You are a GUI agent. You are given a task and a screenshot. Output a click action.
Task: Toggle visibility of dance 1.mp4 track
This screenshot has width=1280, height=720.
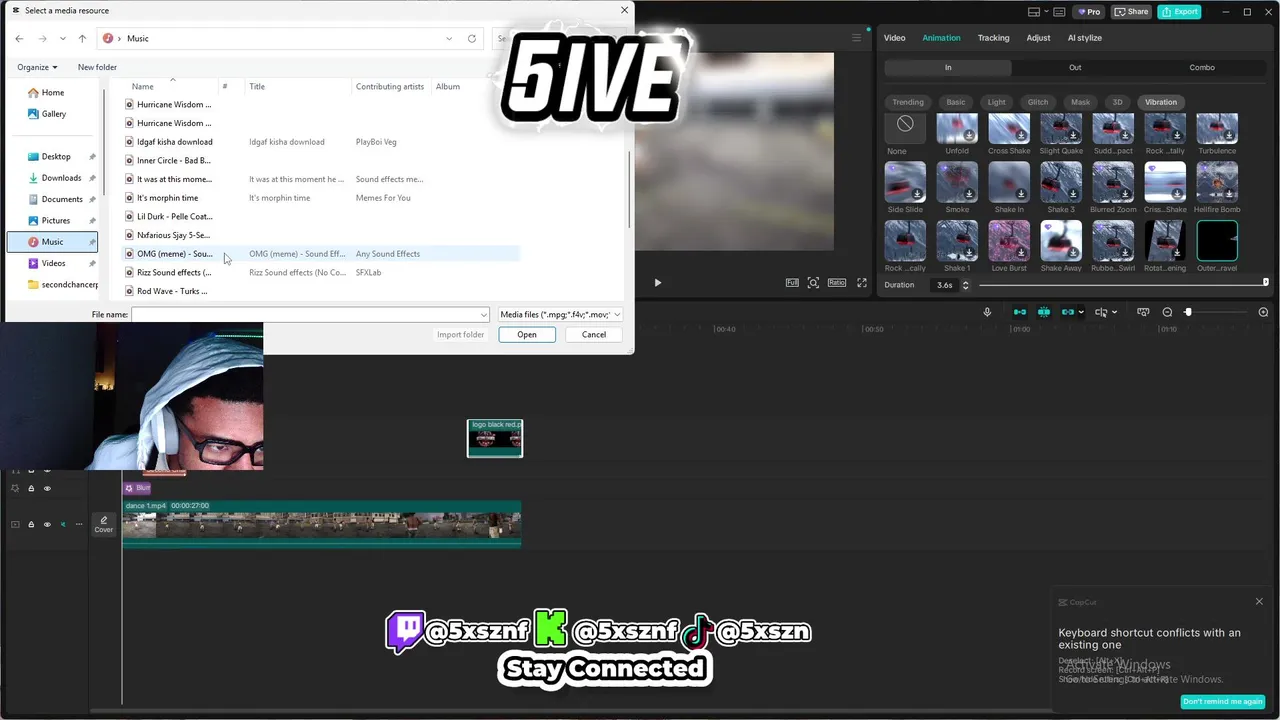[46, 524]
